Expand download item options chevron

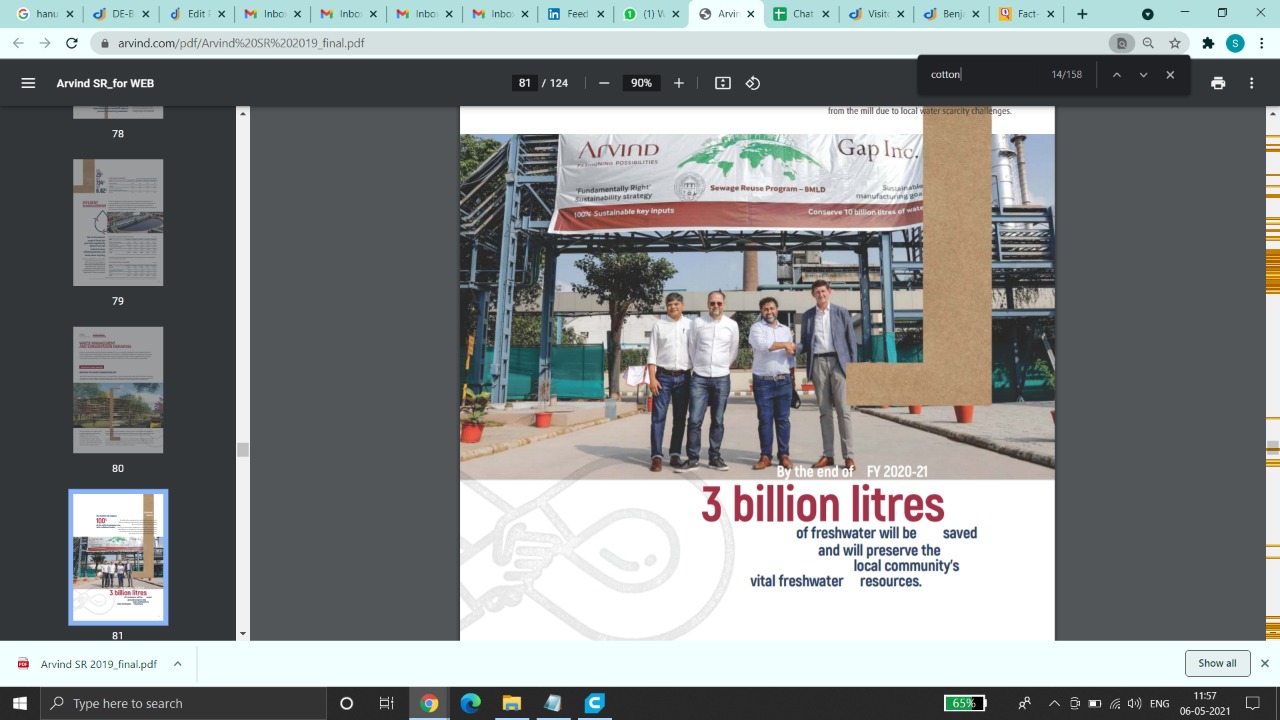(177, 664)
